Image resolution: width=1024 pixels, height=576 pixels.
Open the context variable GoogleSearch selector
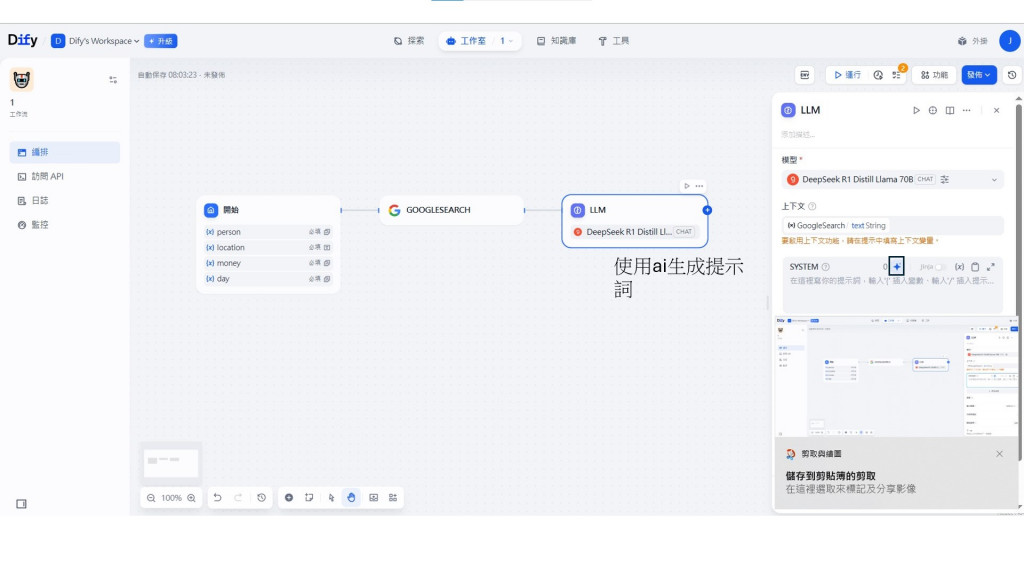pos(892,225)
